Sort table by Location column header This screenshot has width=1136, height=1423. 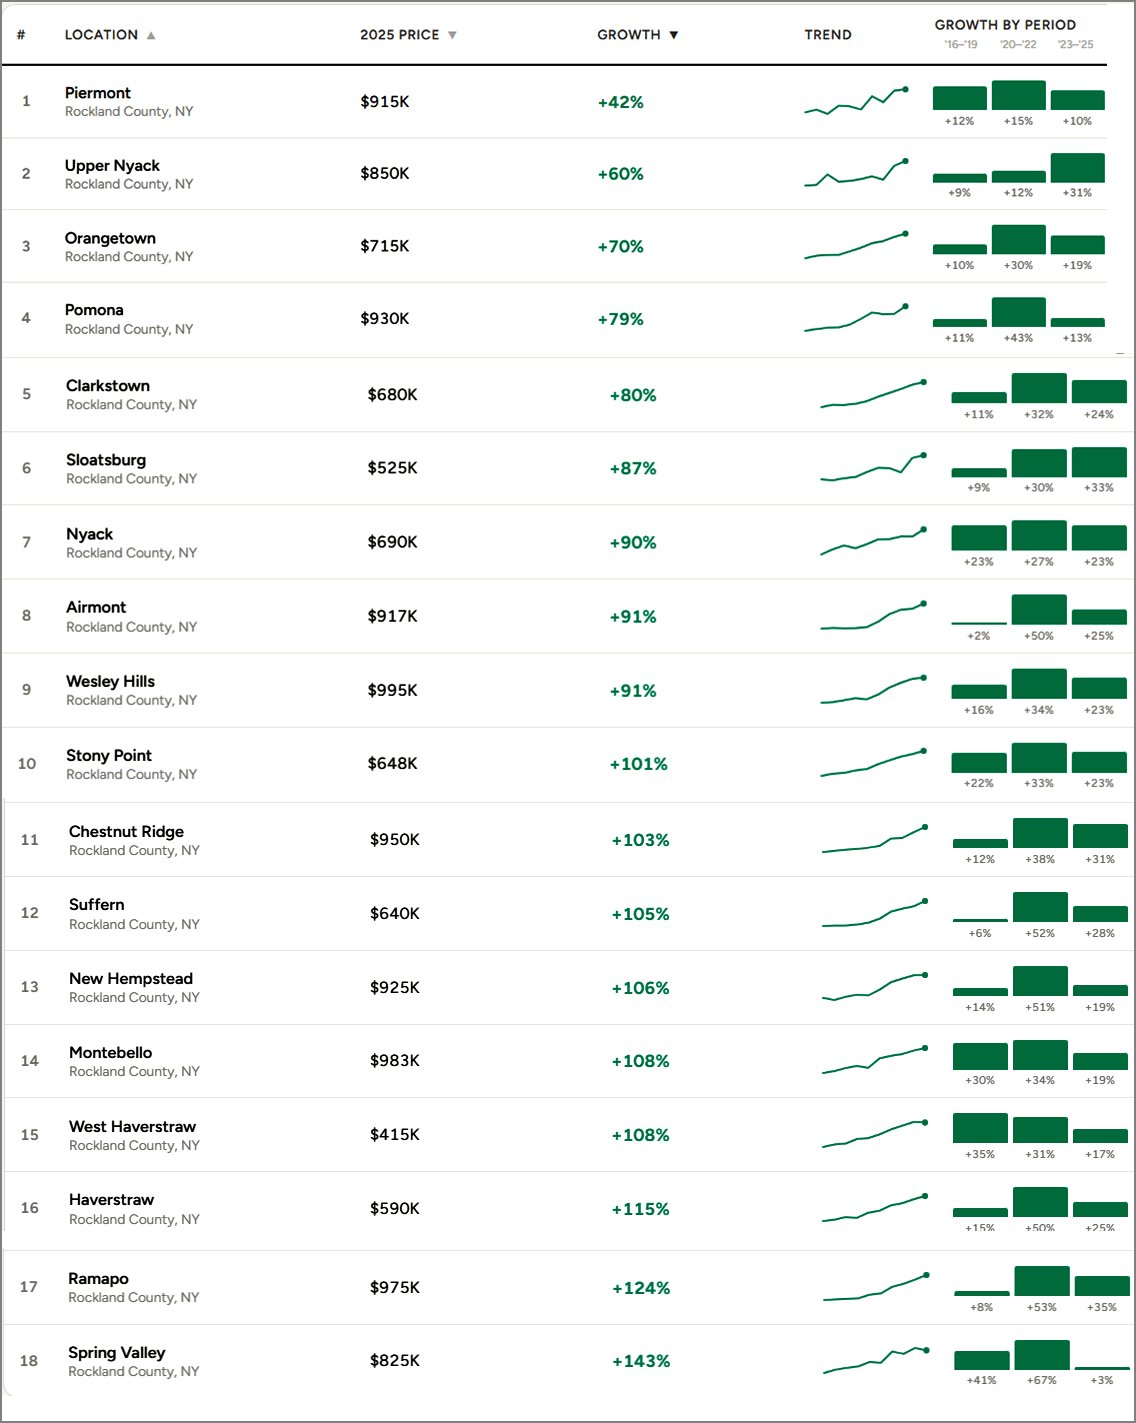101,35
